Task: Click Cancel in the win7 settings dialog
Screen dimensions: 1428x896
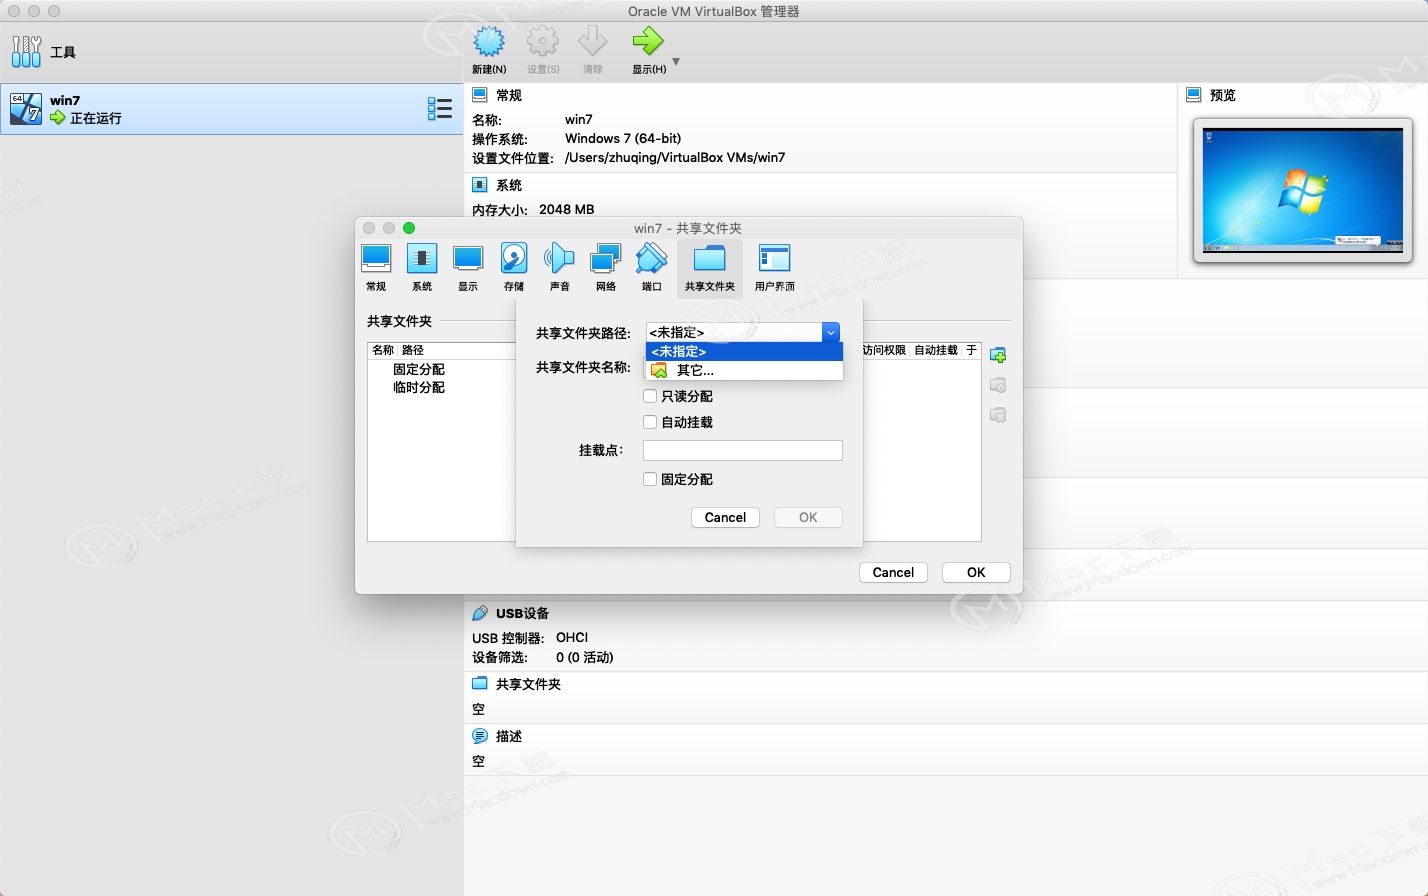Action: click(x=893, y=572)
